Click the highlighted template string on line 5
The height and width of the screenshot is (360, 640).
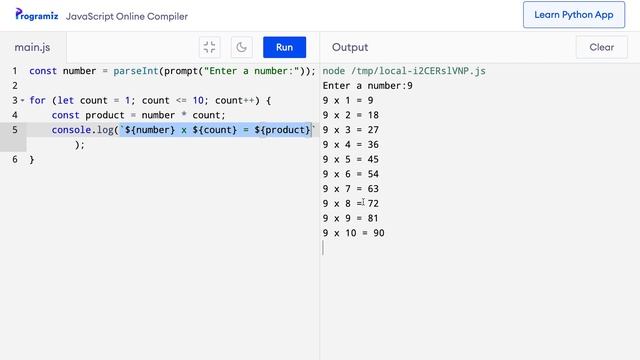(216, 130)
